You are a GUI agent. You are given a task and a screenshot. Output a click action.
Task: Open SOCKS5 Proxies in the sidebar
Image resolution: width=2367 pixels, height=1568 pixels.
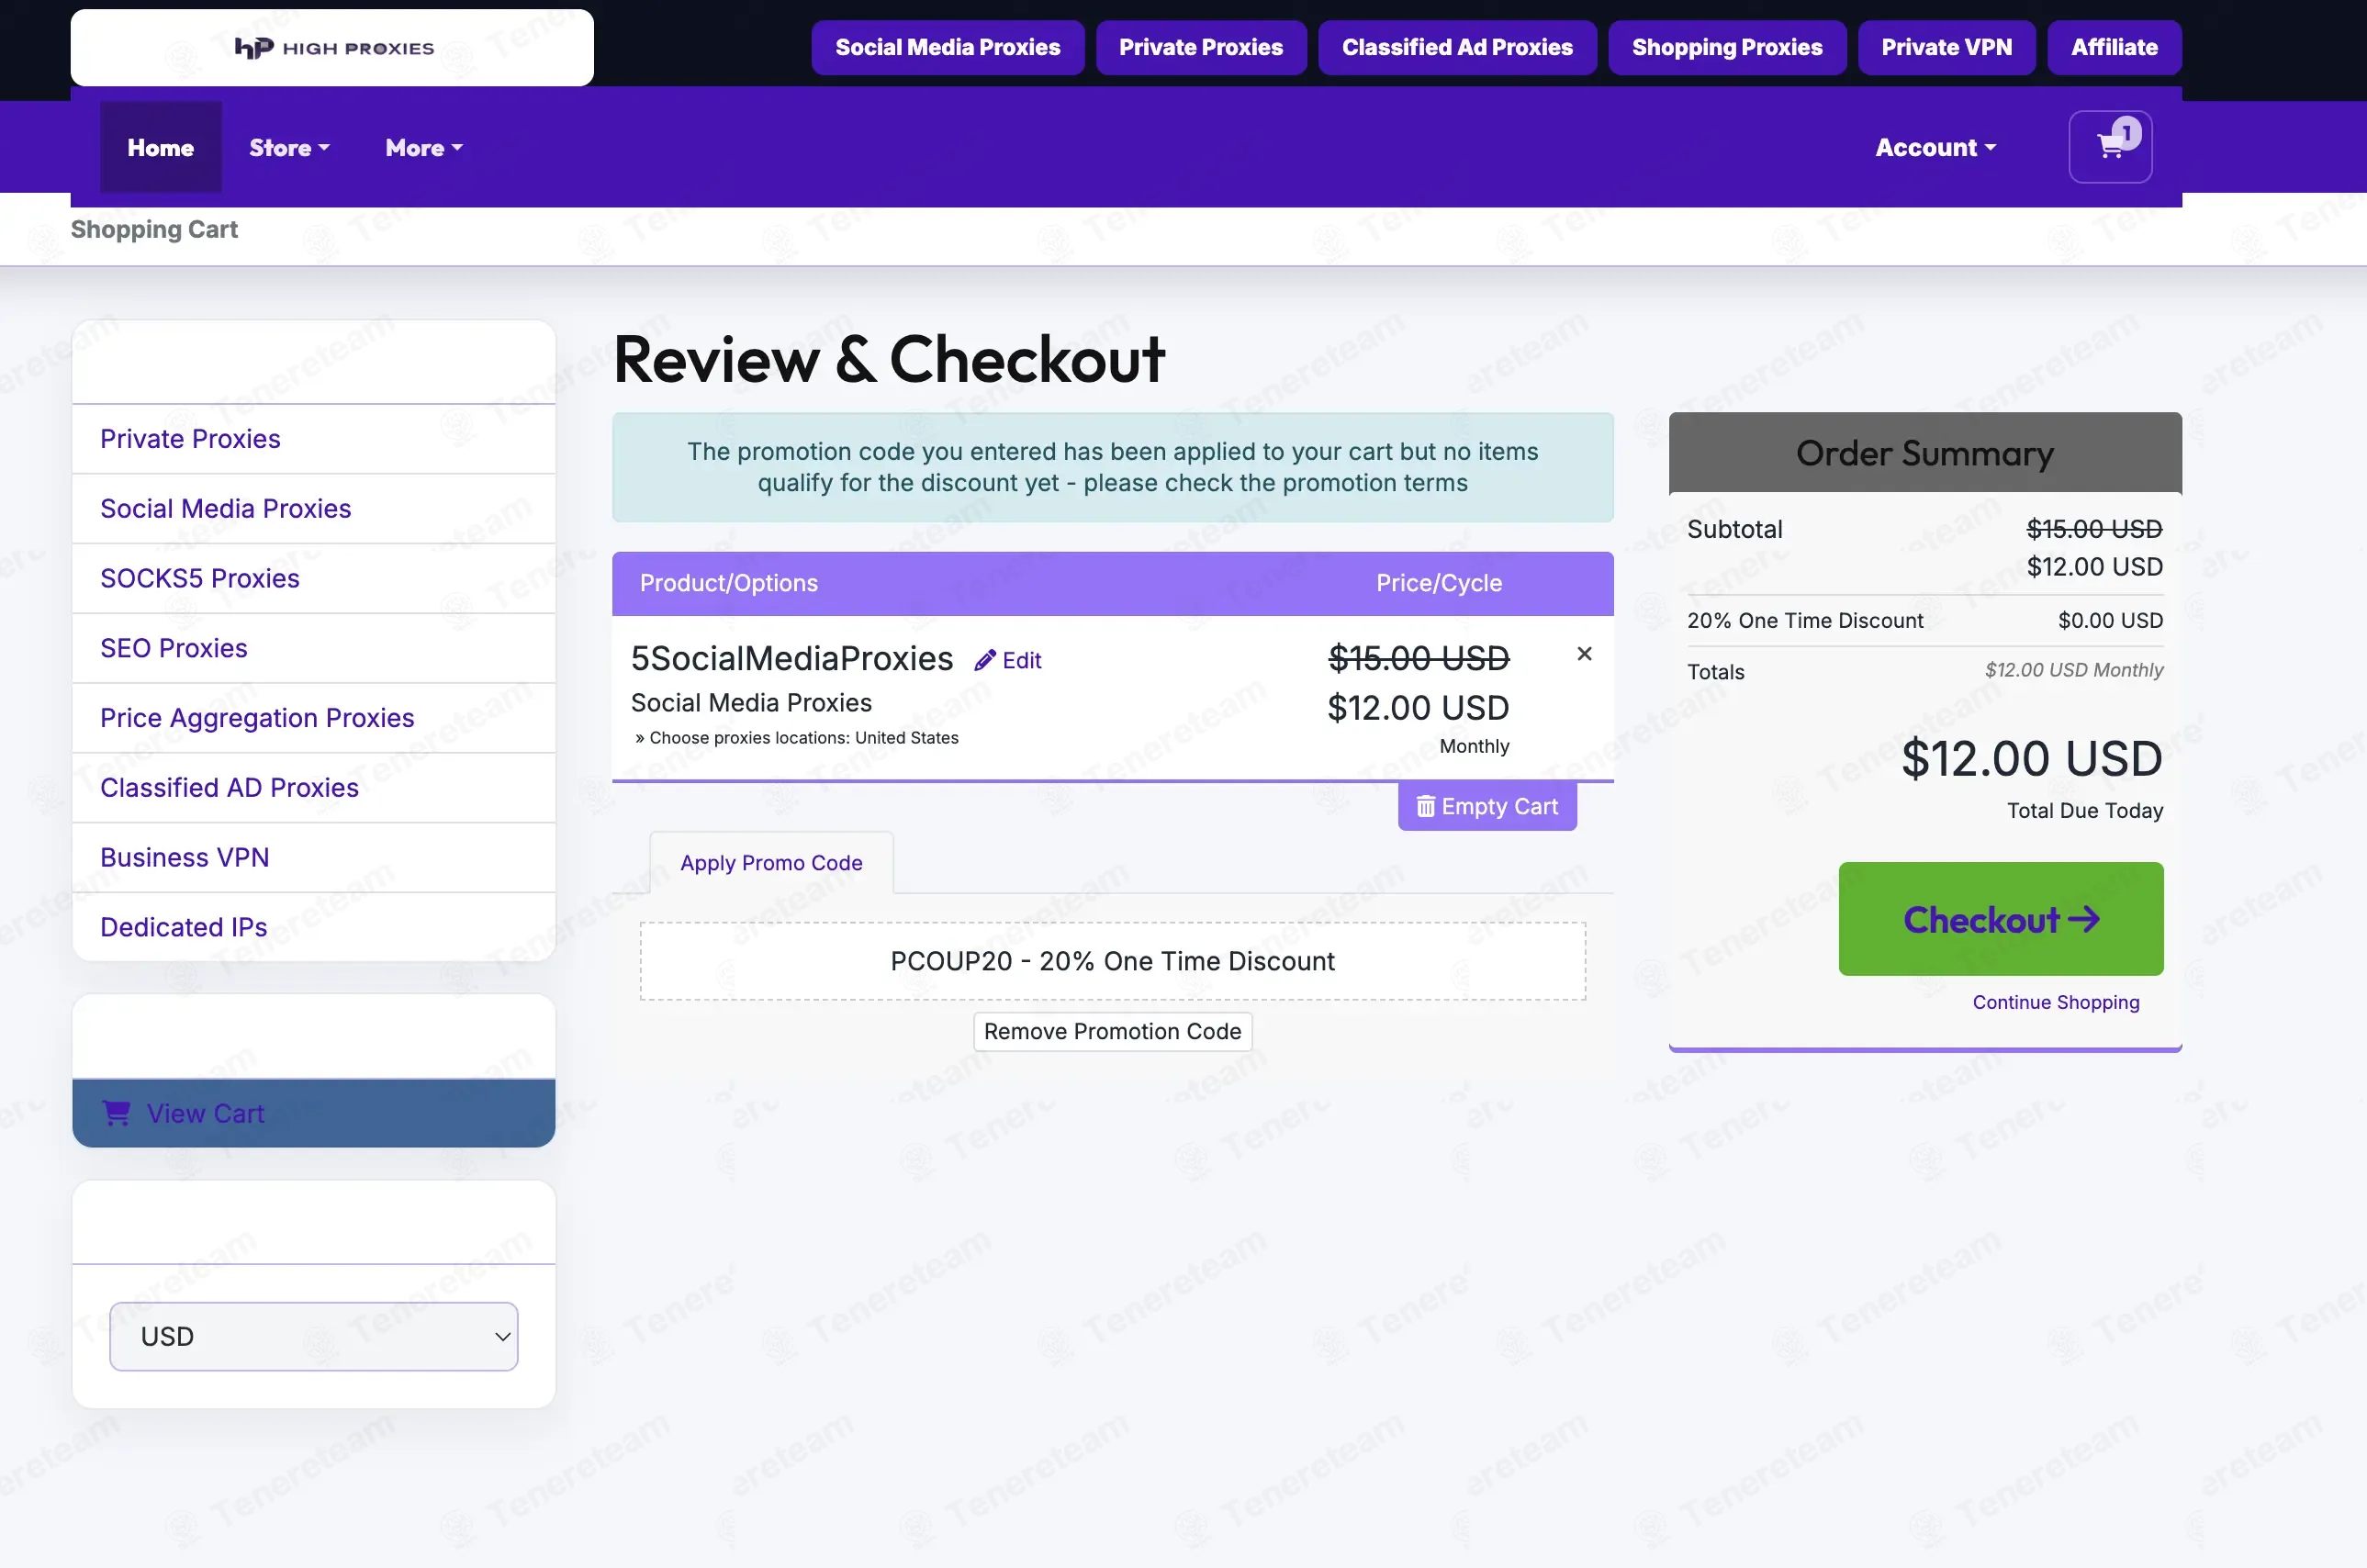coord(314,579)
